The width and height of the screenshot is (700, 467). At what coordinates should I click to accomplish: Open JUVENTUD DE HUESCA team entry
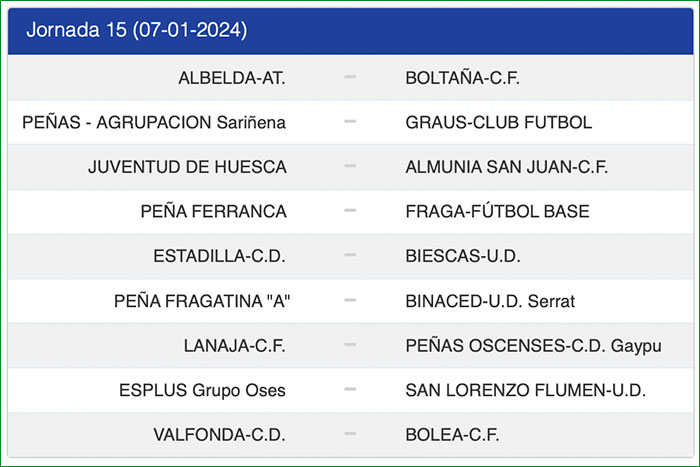tap(187, 167)
